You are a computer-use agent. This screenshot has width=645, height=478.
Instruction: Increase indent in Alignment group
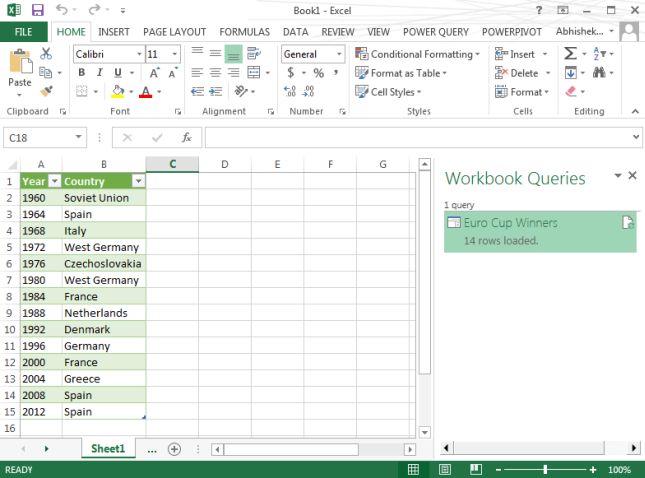click(x=216, y=91)
